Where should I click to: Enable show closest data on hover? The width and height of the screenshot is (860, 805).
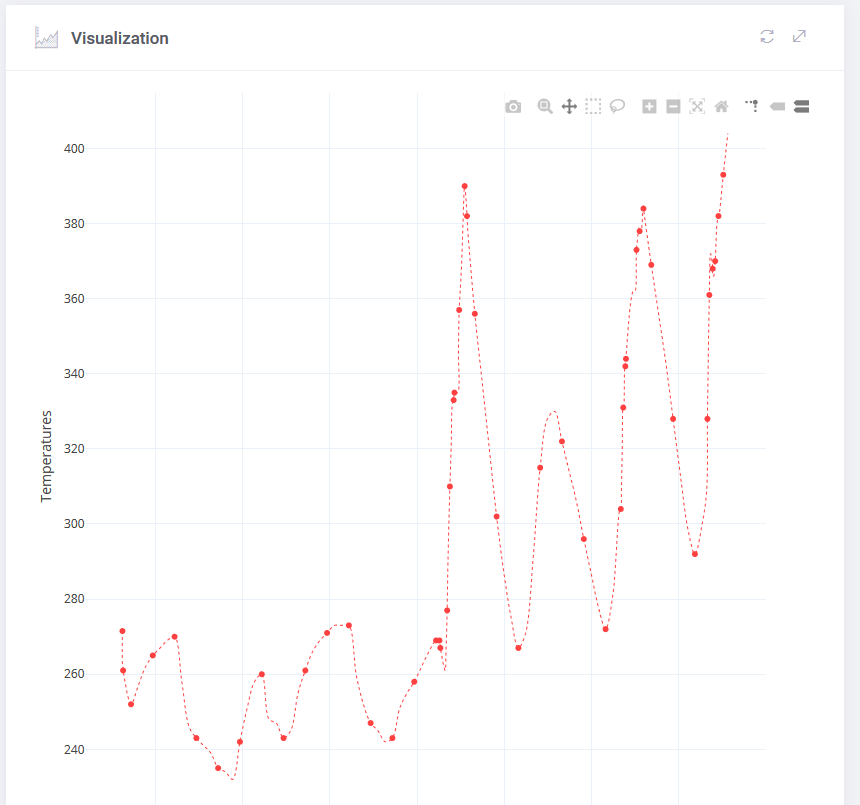778,106
